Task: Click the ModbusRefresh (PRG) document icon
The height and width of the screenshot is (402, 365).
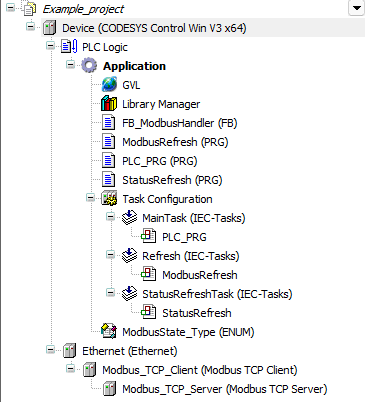Action: coord(109,142)
